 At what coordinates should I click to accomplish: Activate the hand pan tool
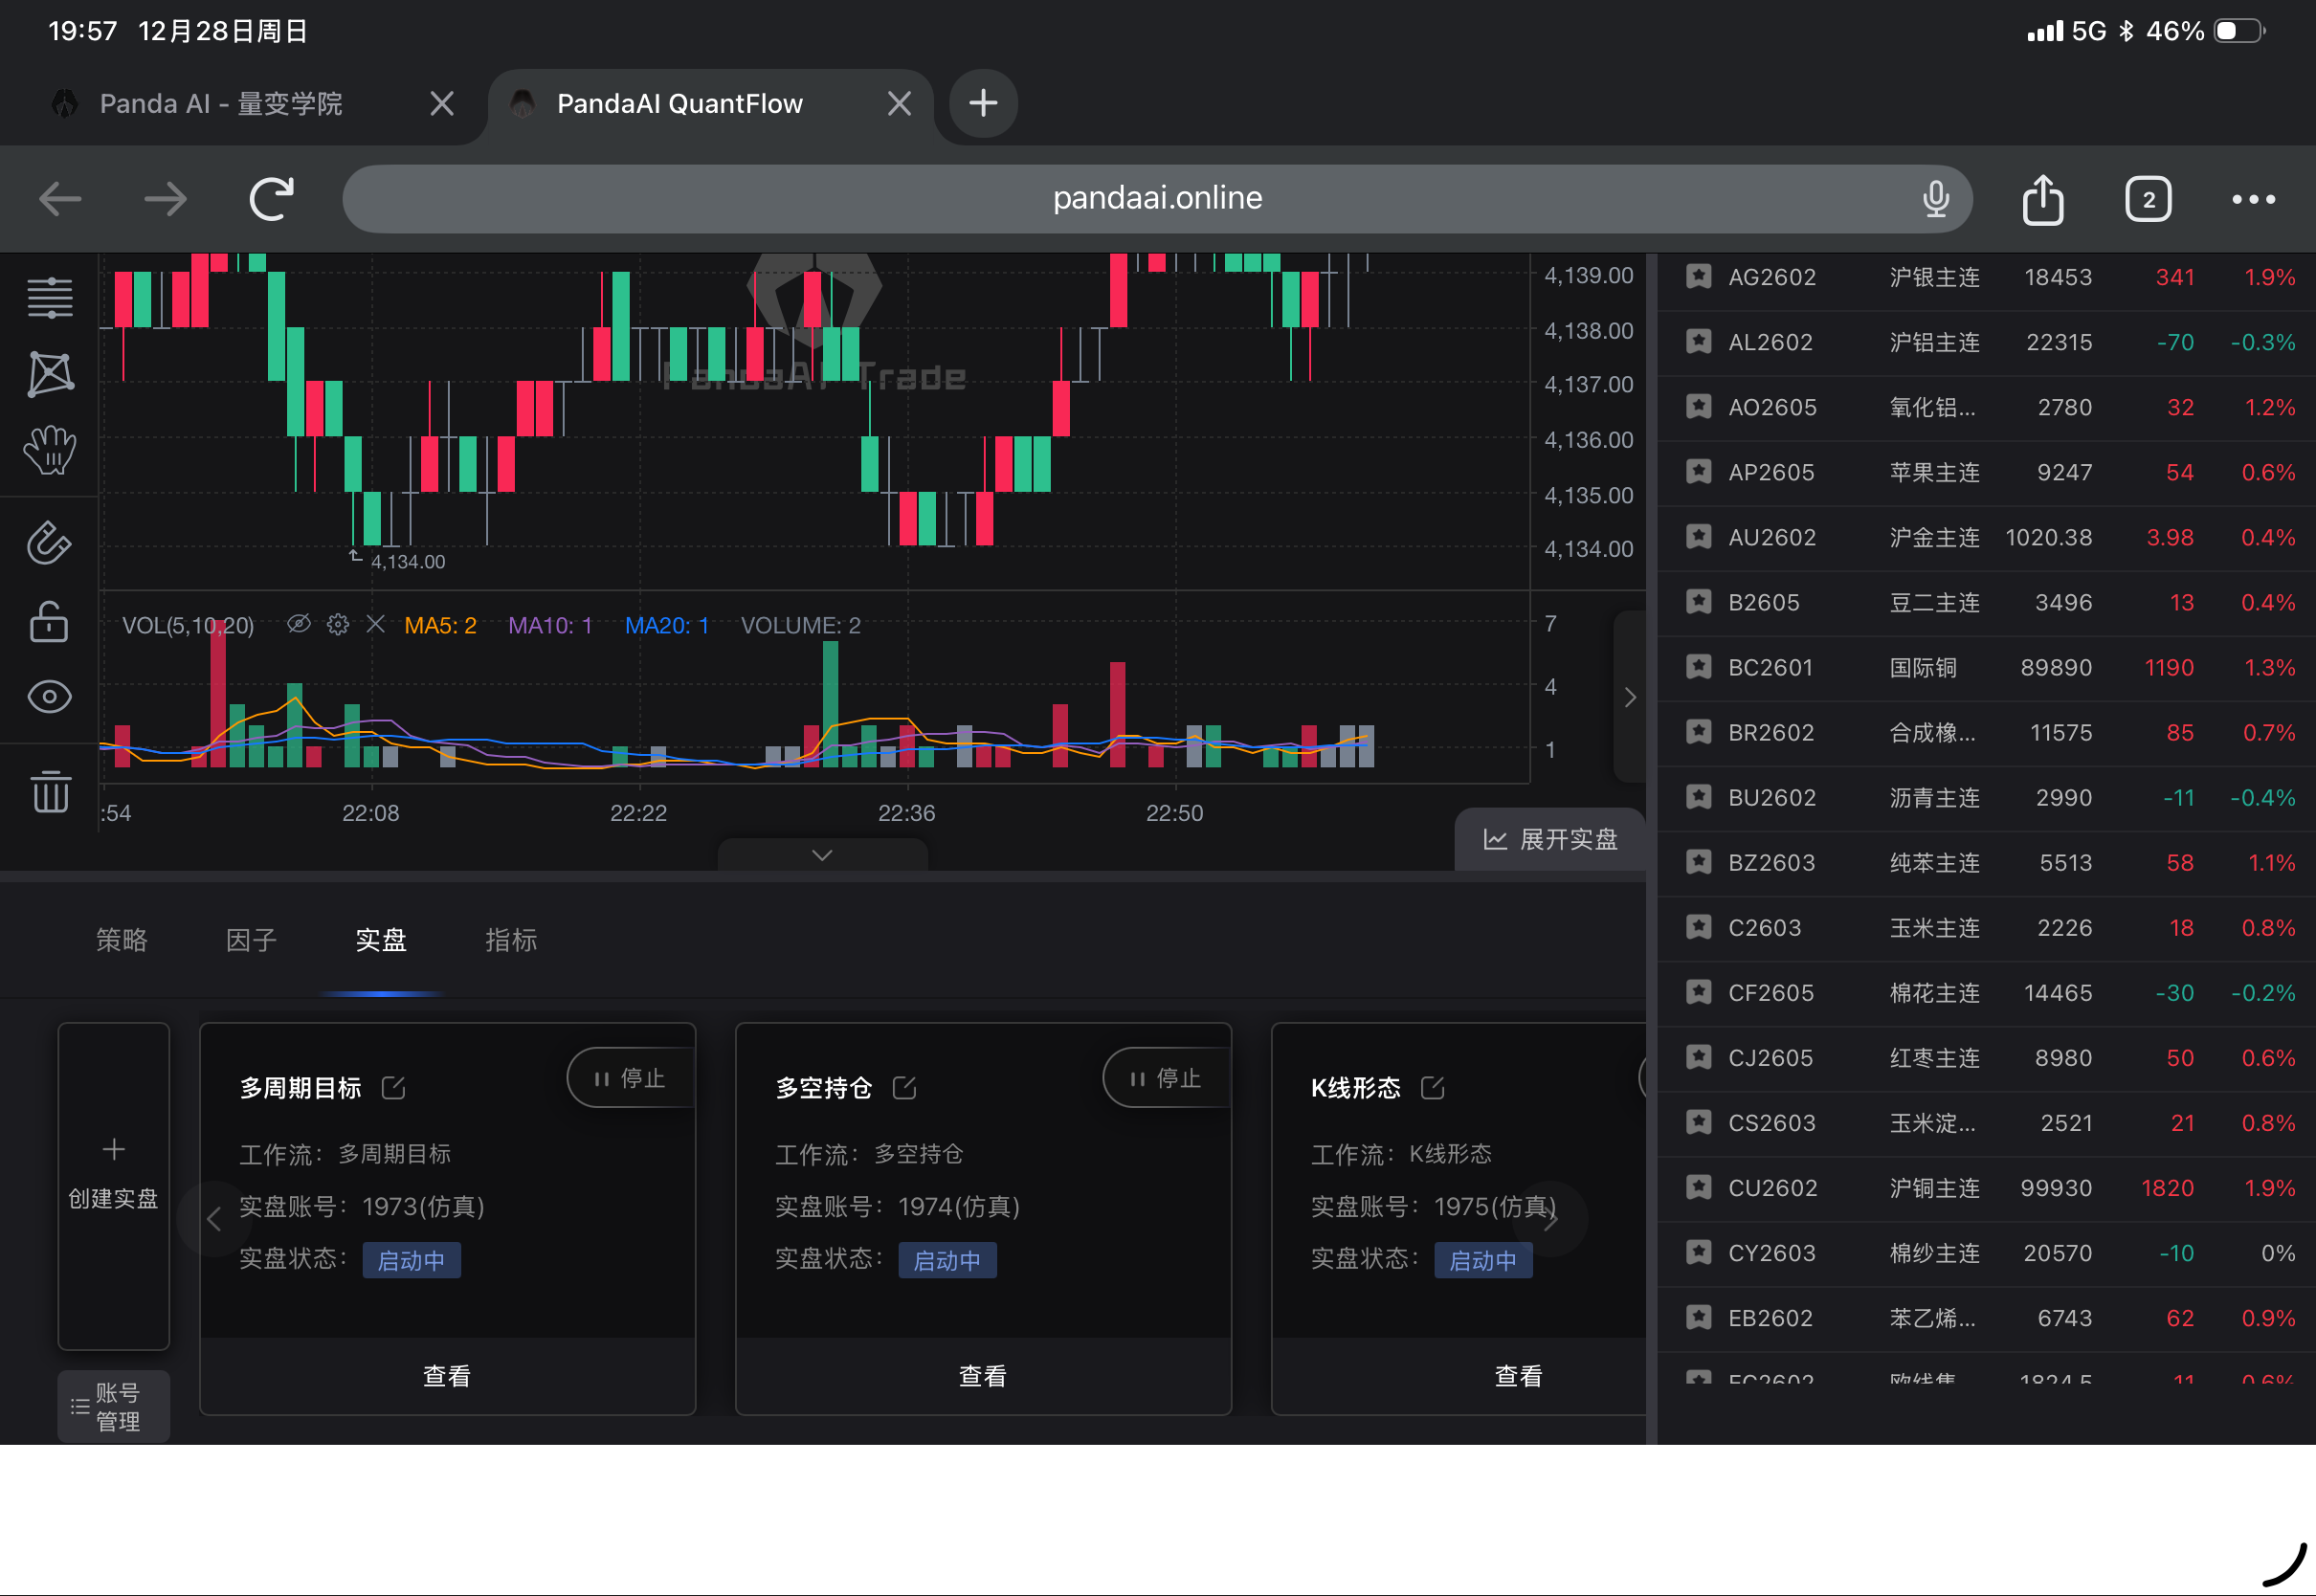(x=50, y=450)
